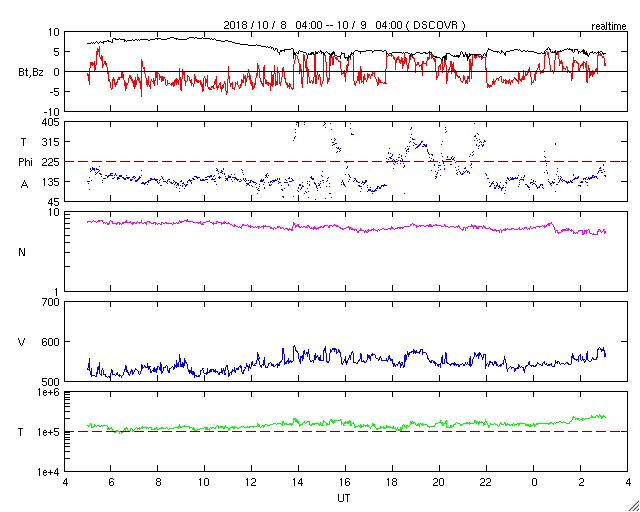Click the '-10' tick label on Bt,Bz panel
The height and width of the screenshot is (512, 640).
tap(51, 112)
